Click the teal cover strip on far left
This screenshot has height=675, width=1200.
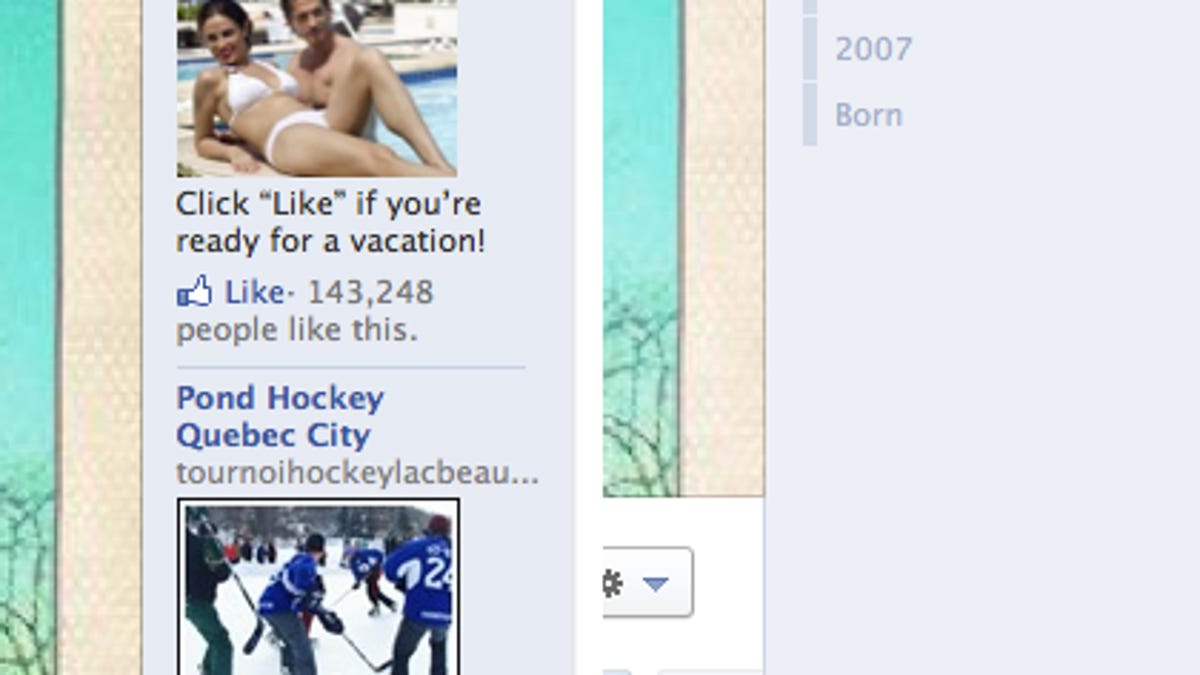(x=28, y=337)
